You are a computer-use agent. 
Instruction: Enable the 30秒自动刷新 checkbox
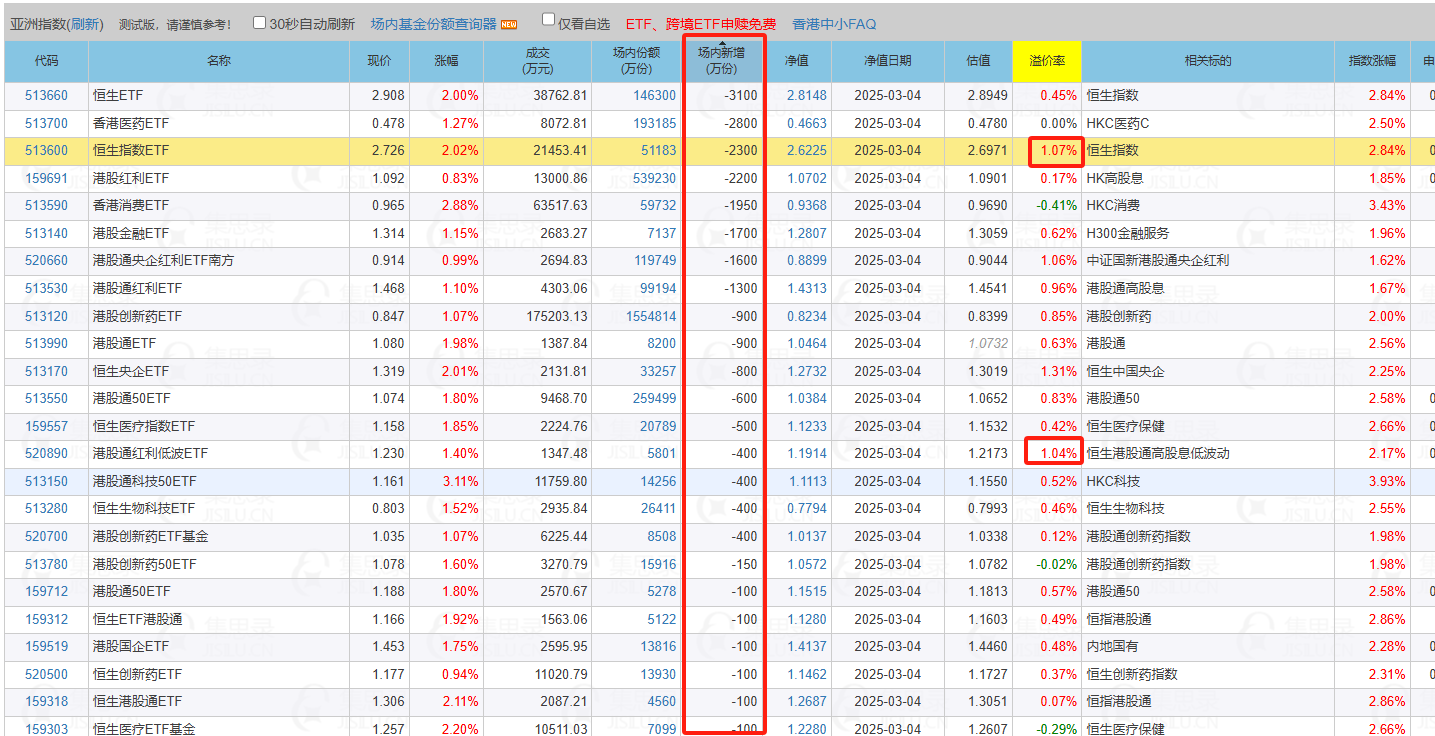[x=260, y=22]
